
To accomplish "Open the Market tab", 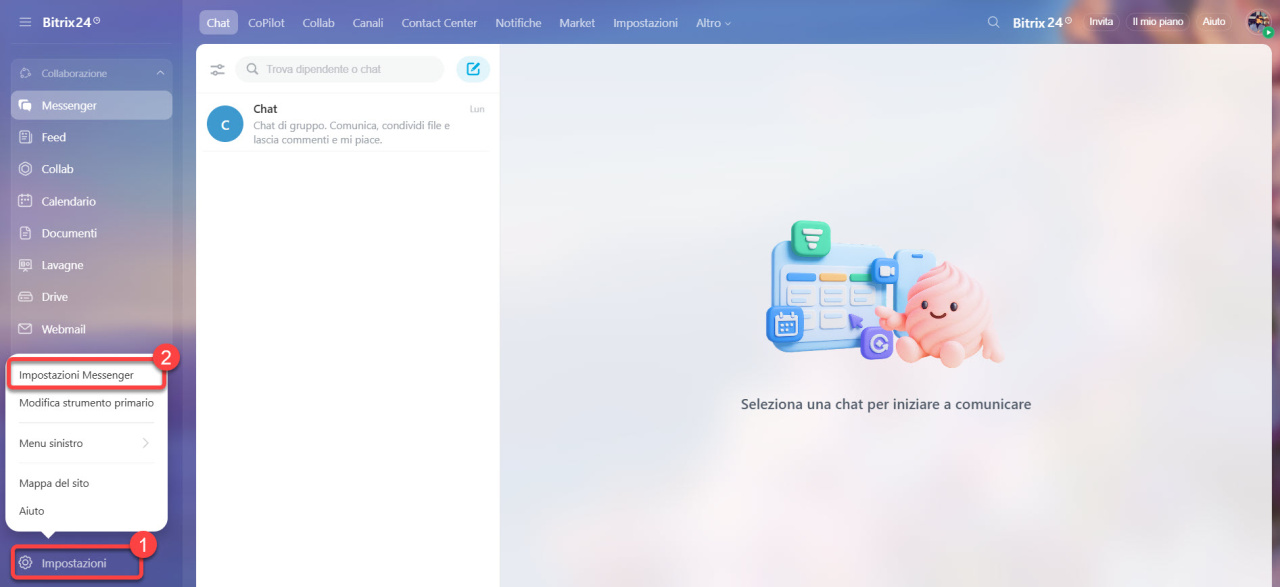I will click(x=577, y=22).
